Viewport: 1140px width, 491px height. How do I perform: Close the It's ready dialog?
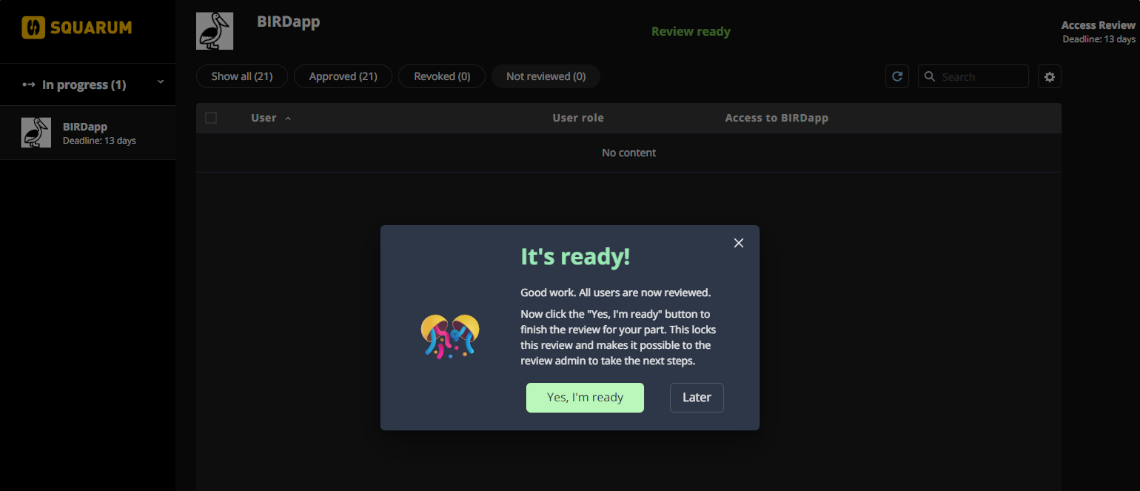739,243
